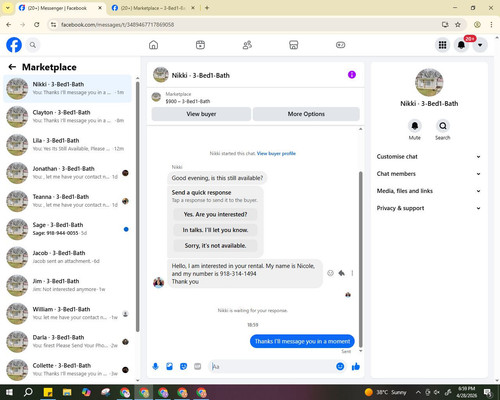This screenshot has width=500, height=400.
Task: Click the address bar URL
Action: pyautogui.click(x=117, y=24)
